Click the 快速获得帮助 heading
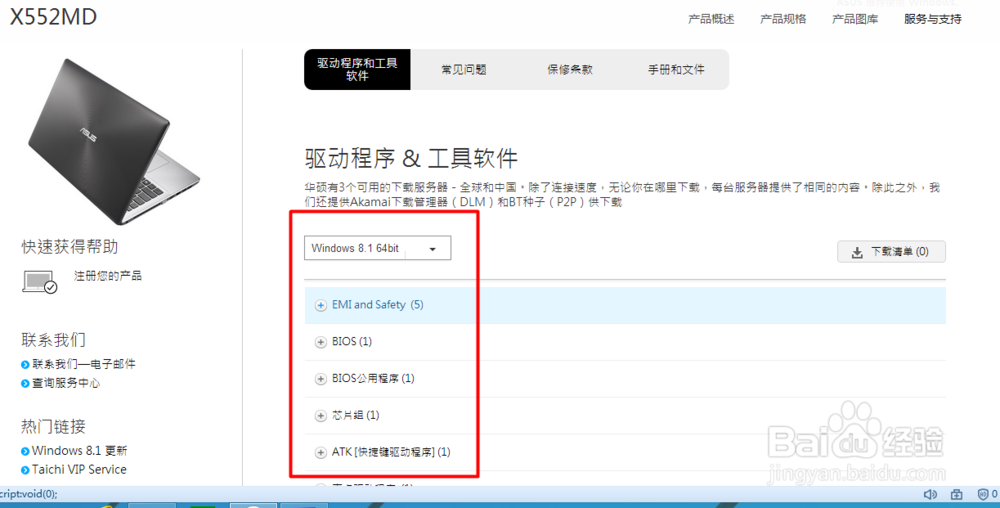Screen dimensions: 1000x508 point(70,247)
